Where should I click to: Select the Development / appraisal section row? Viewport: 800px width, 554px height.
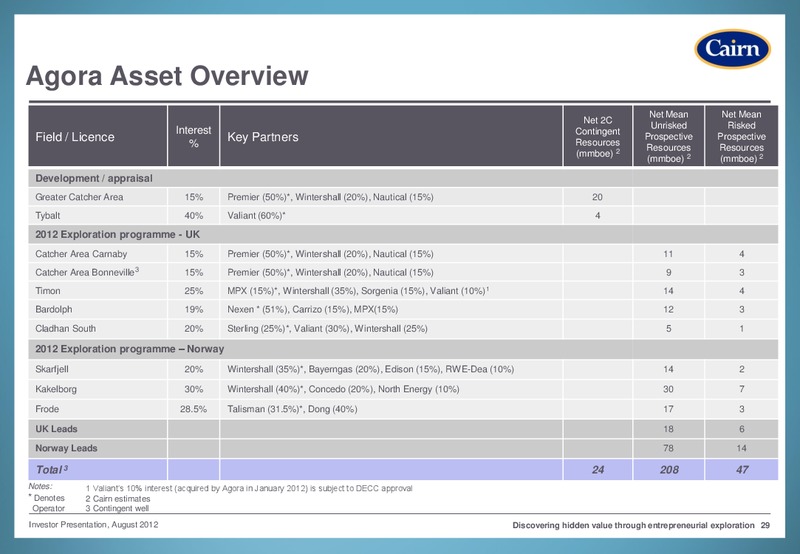click(x=403, y=178)
